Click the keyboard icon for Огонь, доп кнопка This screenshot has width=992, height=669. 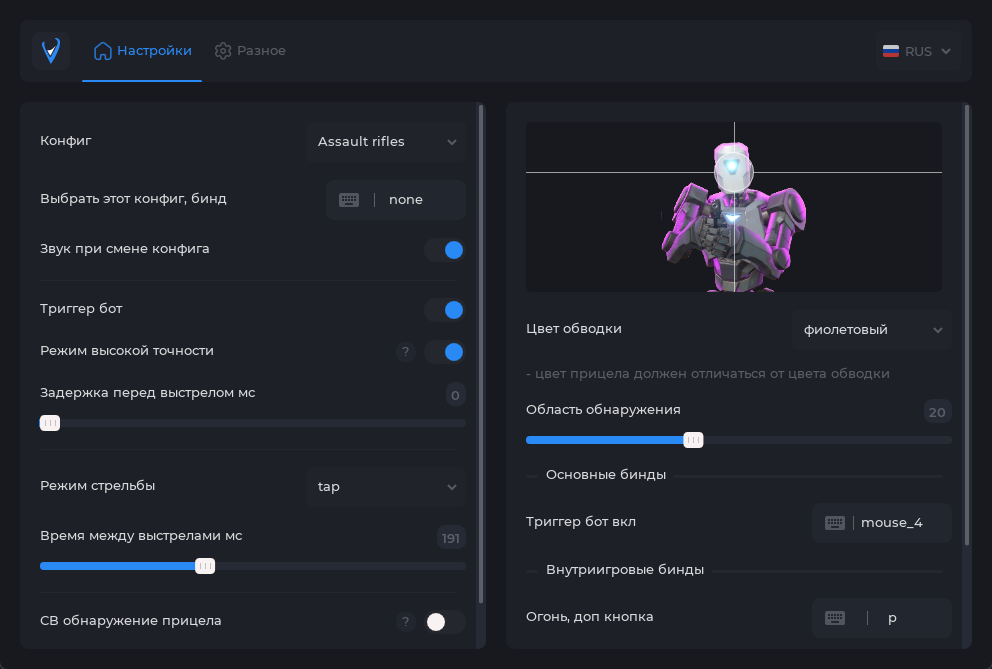(x=835, y=618)
